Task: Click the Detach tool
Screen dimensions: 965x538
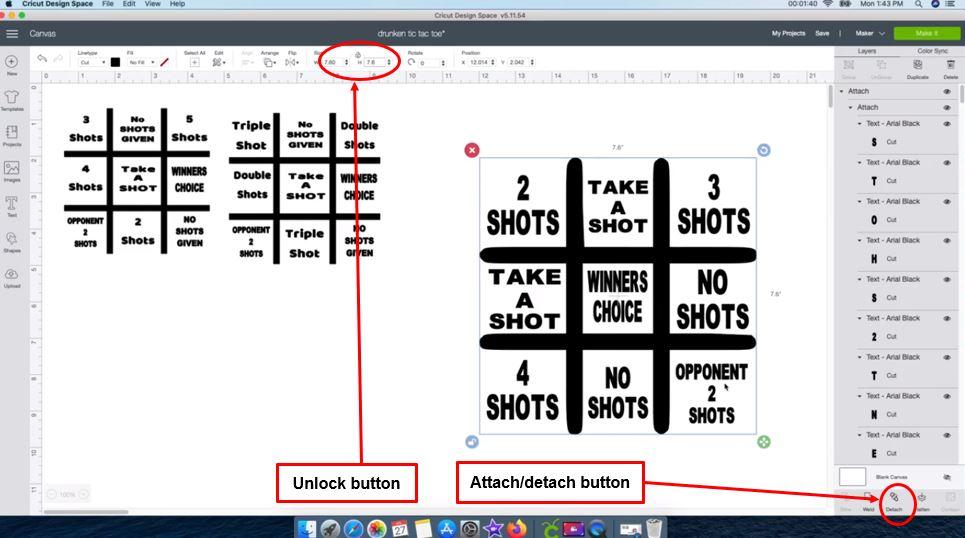Action: pos(894,502)
